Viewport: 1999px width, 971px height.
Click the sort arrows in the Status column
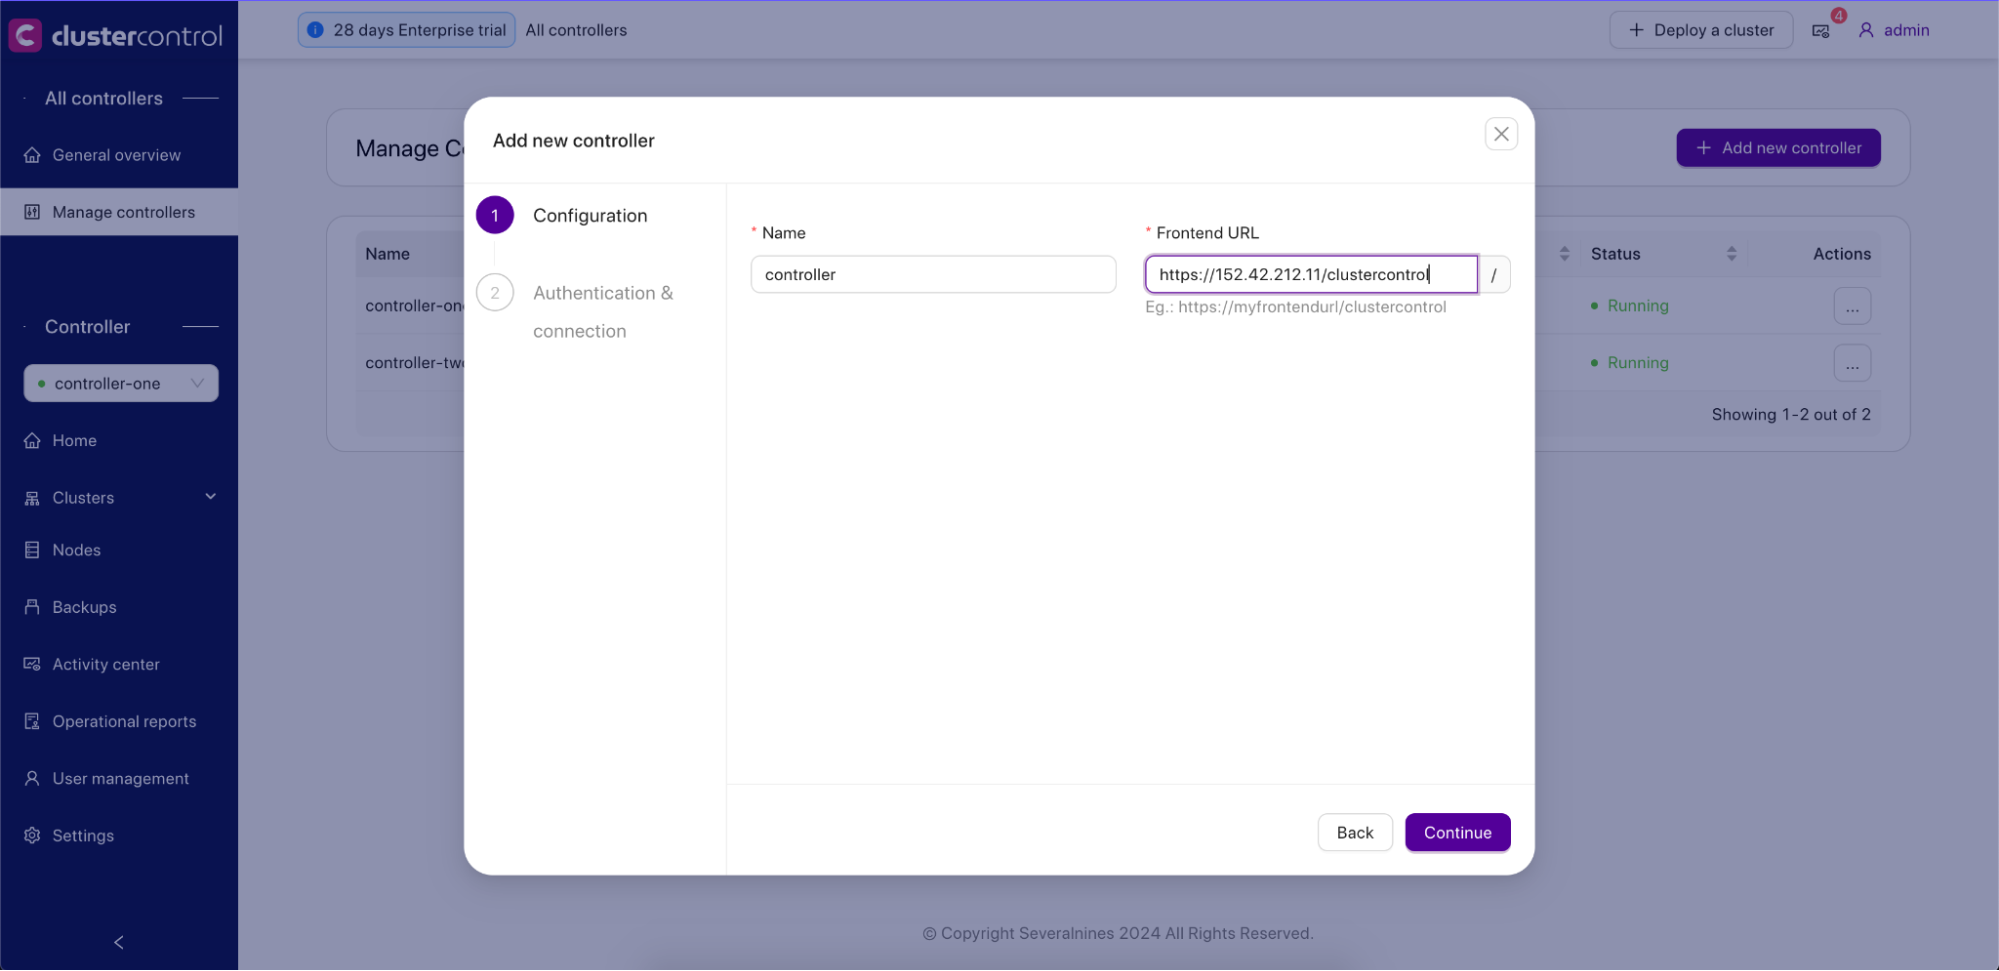[x=1731, y=254]
